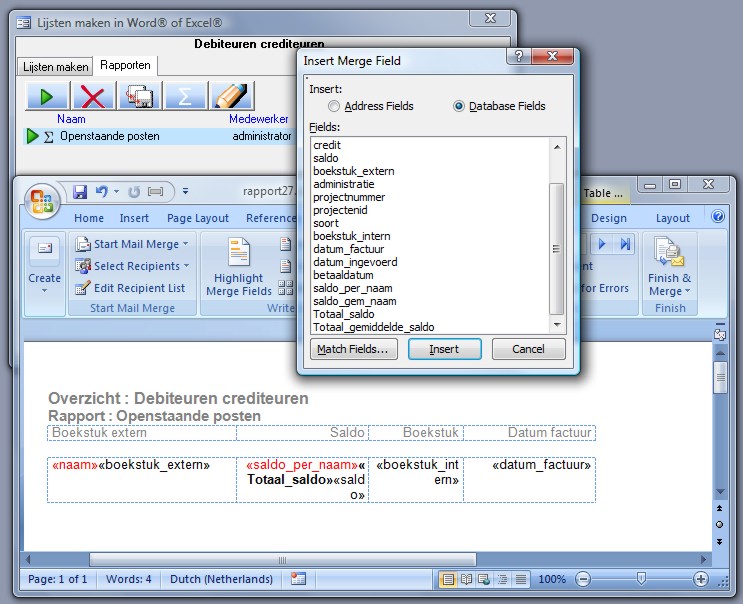The image size is (743, 604).
Task: Click the Word Help question mark icon
Action: (717, 217)
